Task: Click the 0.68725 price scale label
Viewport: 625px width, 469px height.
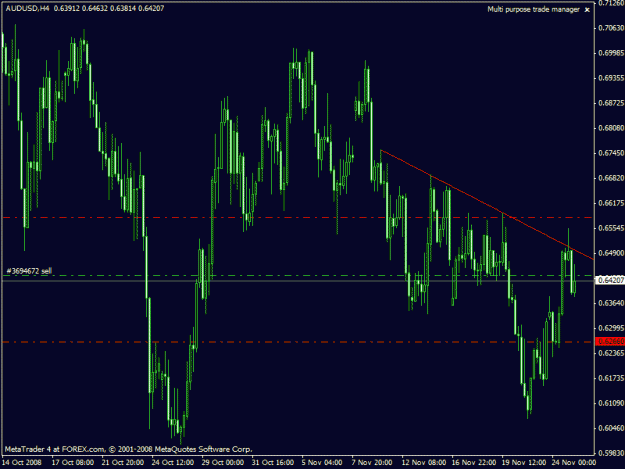Action: click(611, 103)
